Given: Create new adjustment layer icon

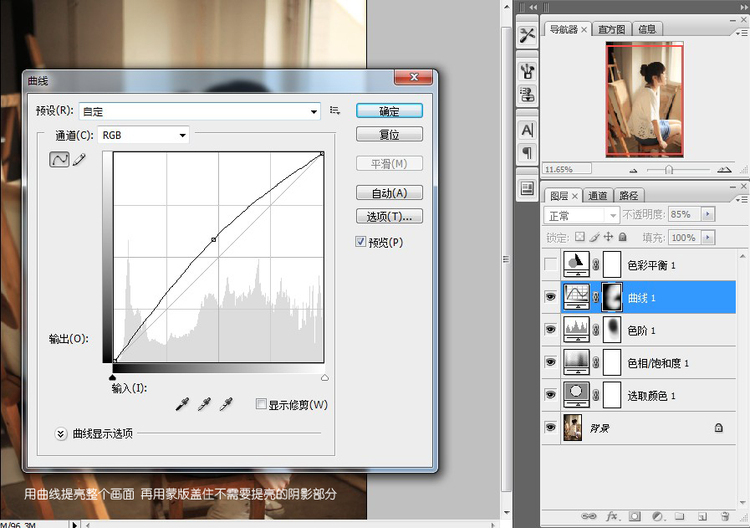Looking at the screenshot, I should tap(657, 517).
